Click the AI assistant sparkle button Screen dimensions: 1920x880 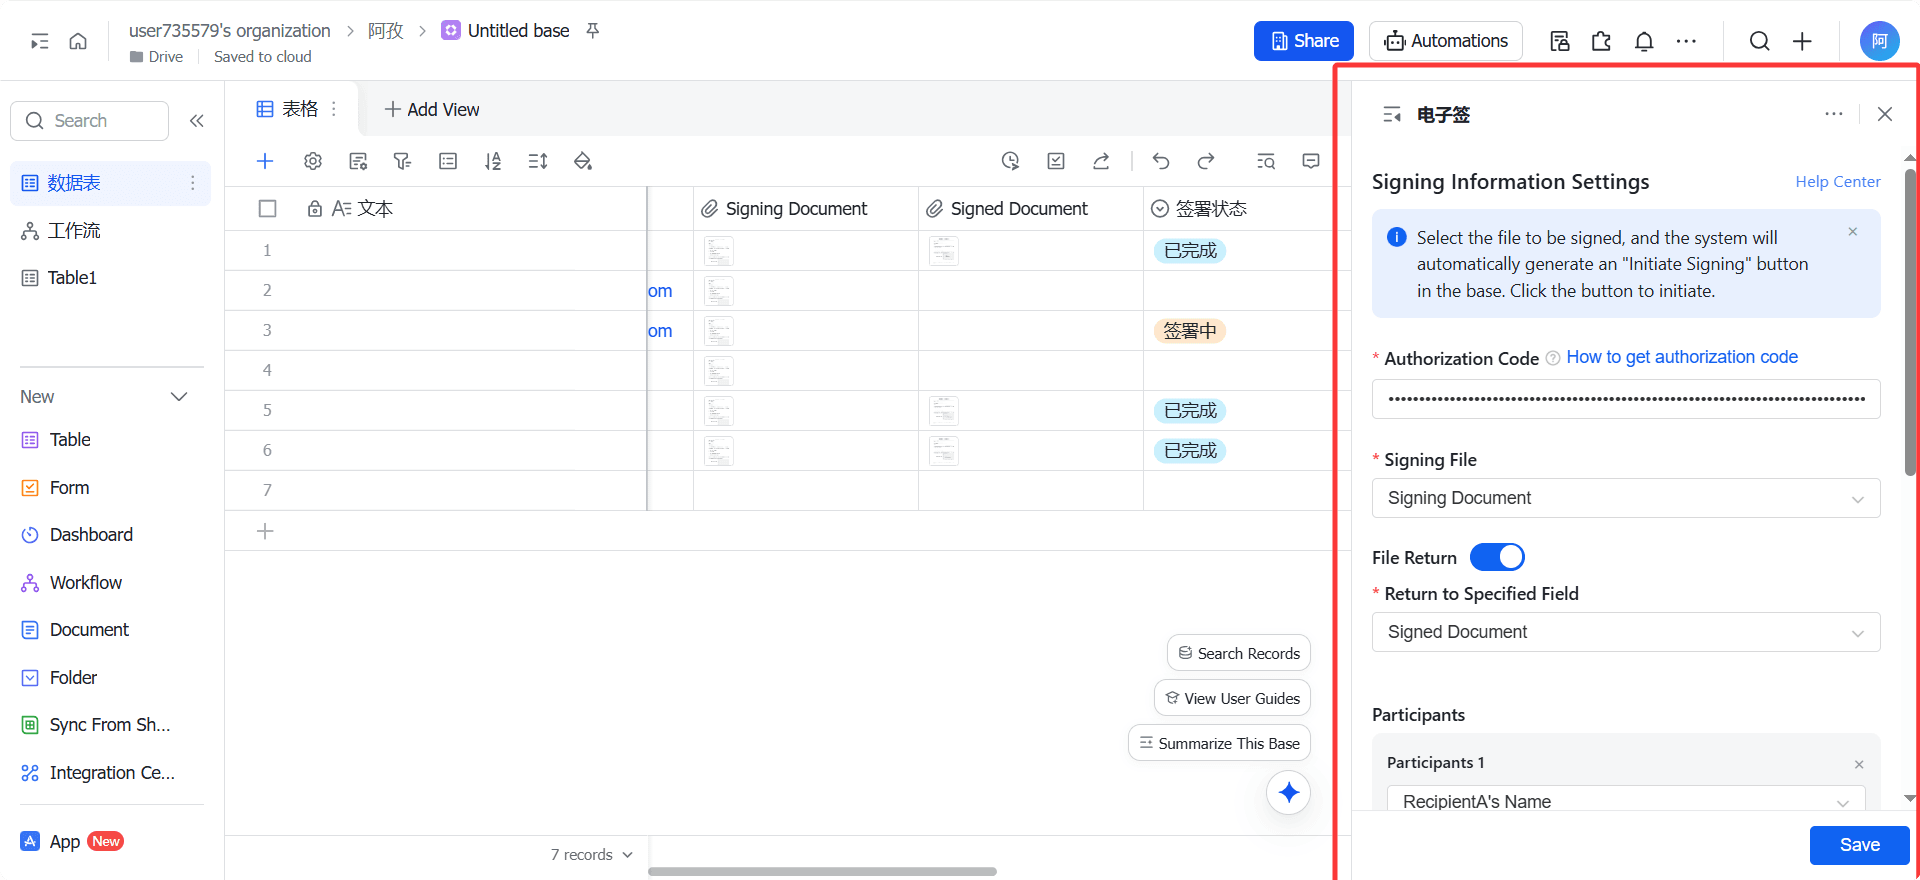click(1289, 793)
